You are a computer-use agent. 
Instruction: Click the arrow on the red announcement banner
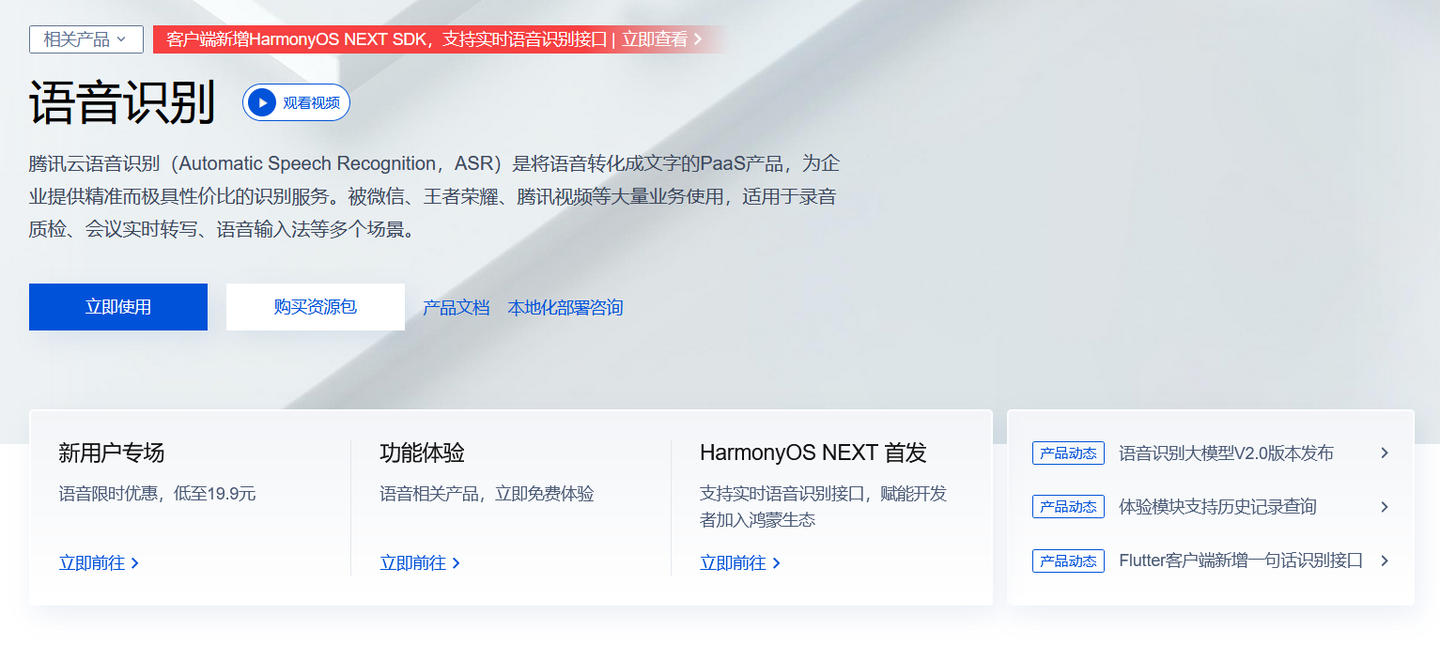click(x=698, y=40)
